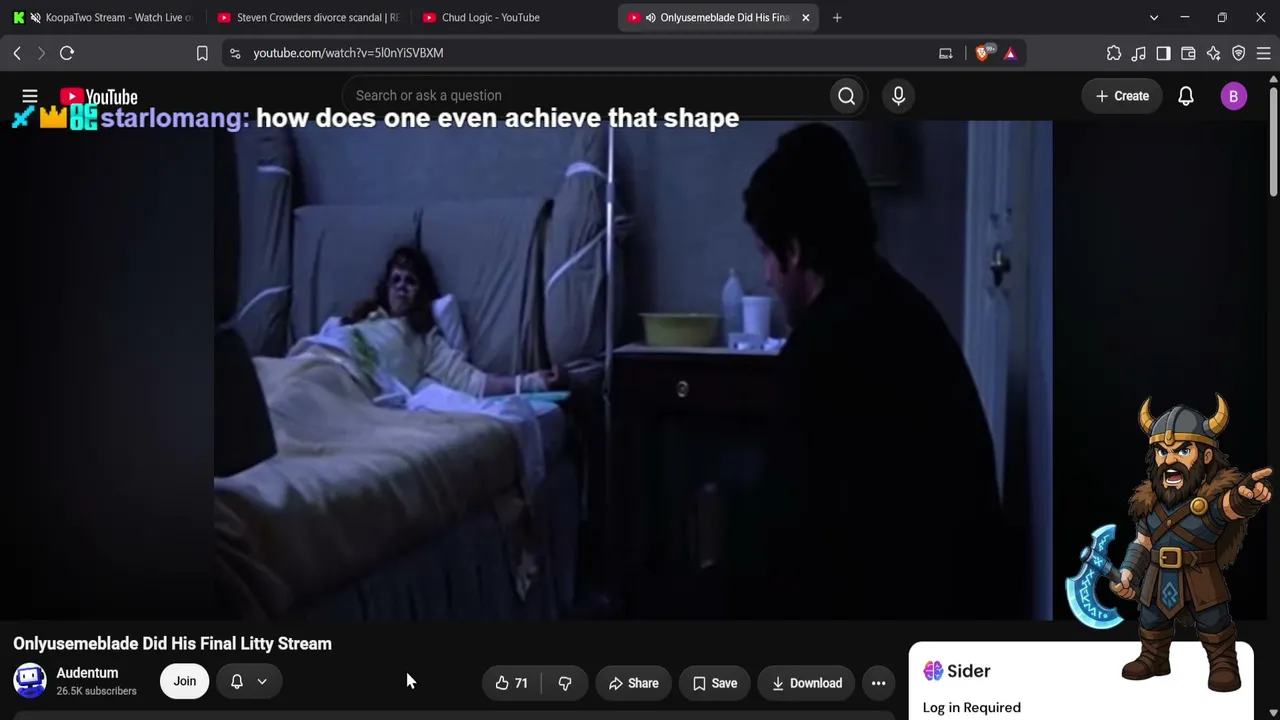Open the Audentum channel name link
Viewport: 1280px width, 720px height.
87,673
